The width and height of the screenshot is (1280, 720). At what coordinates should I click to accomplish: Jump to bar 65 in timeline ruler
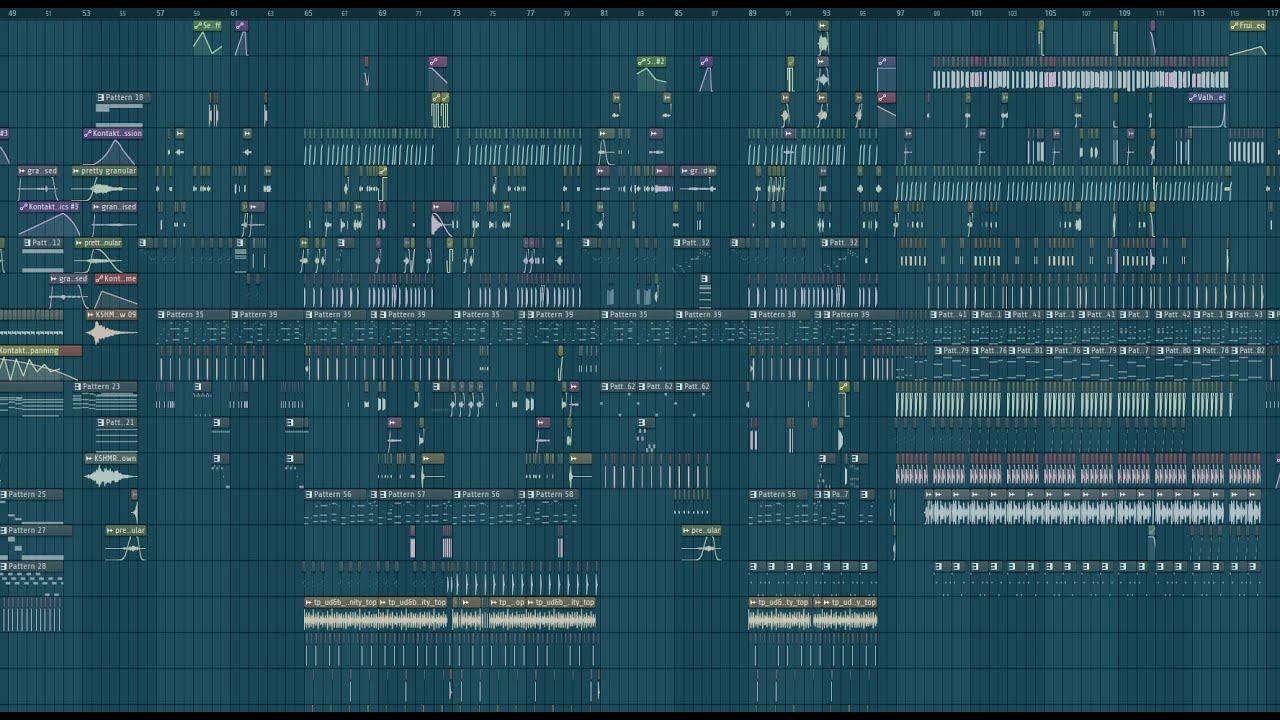click(x=308, y=13)
